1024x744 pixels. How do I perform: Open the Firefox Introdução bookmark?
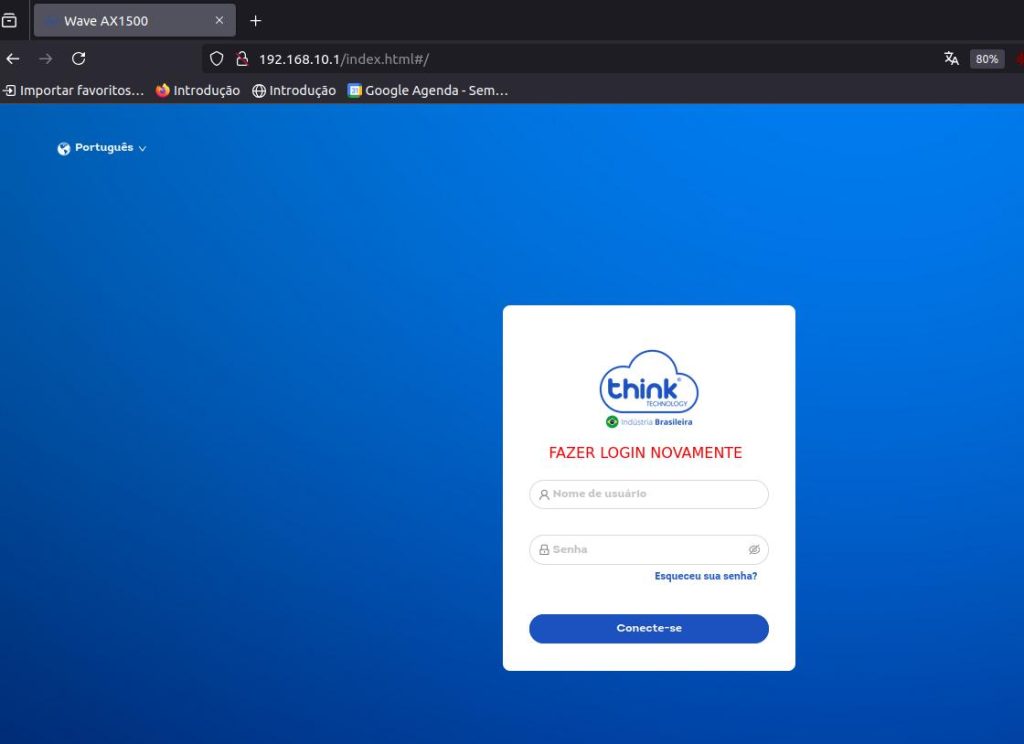pyautogui.click(x=198, y=91)
